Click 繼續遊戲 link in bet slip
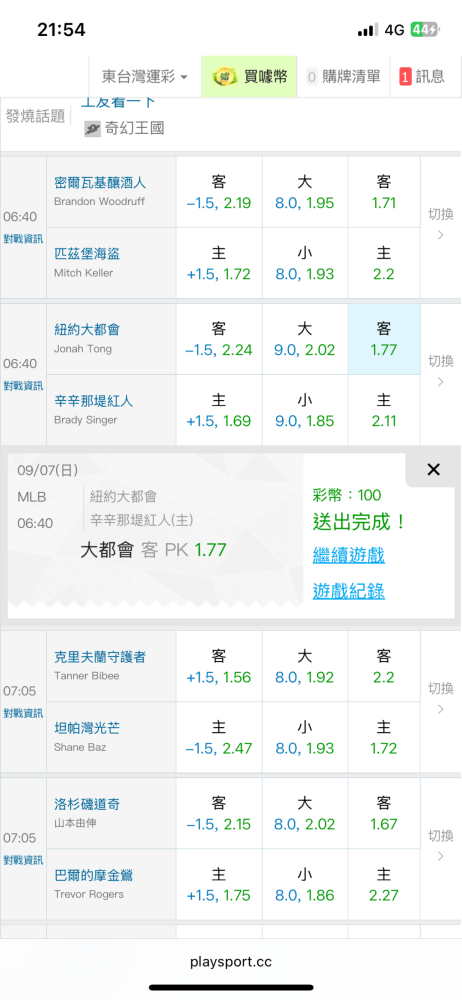This screenshot has width=462, height=1000. (348, 555)
